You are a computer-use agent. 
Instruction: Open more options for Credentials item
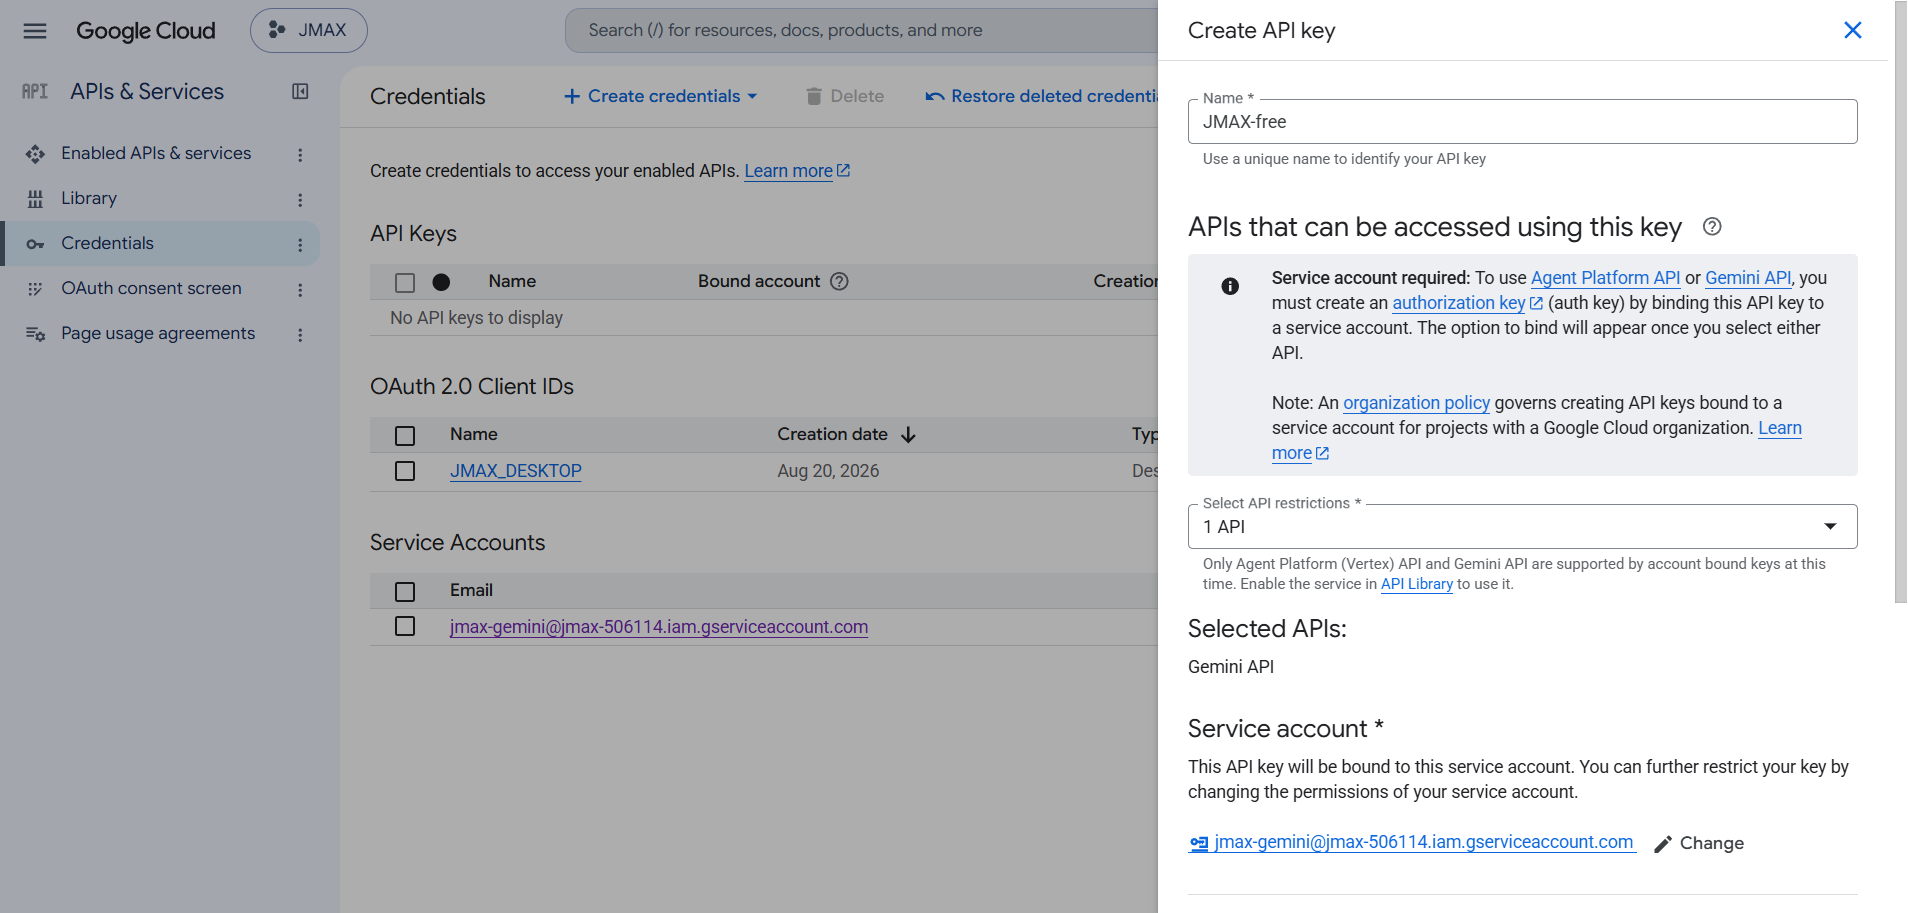pos(300,244)
